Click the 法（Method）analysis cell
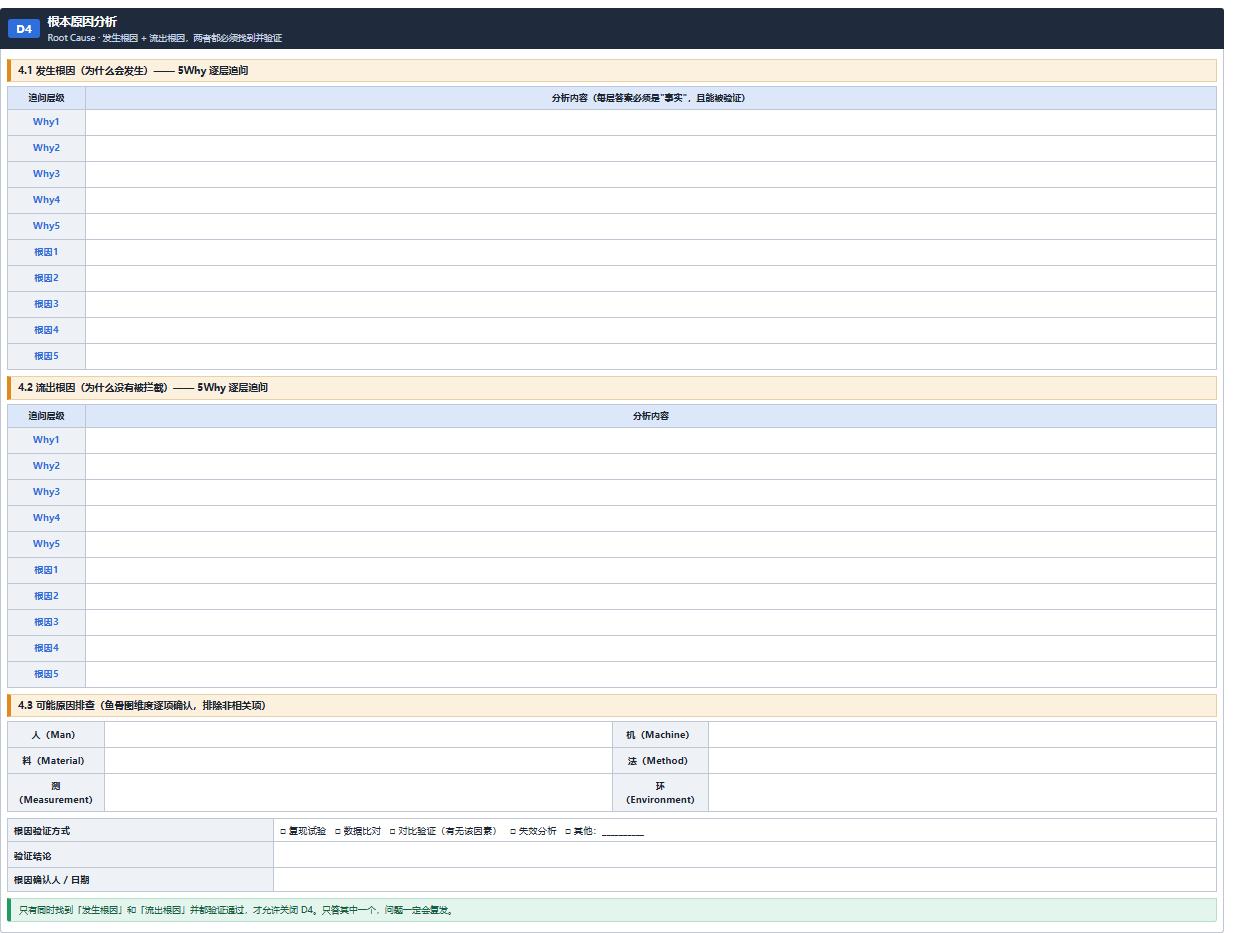Viewport: 1240px width, 933px height. pos(962,761)
